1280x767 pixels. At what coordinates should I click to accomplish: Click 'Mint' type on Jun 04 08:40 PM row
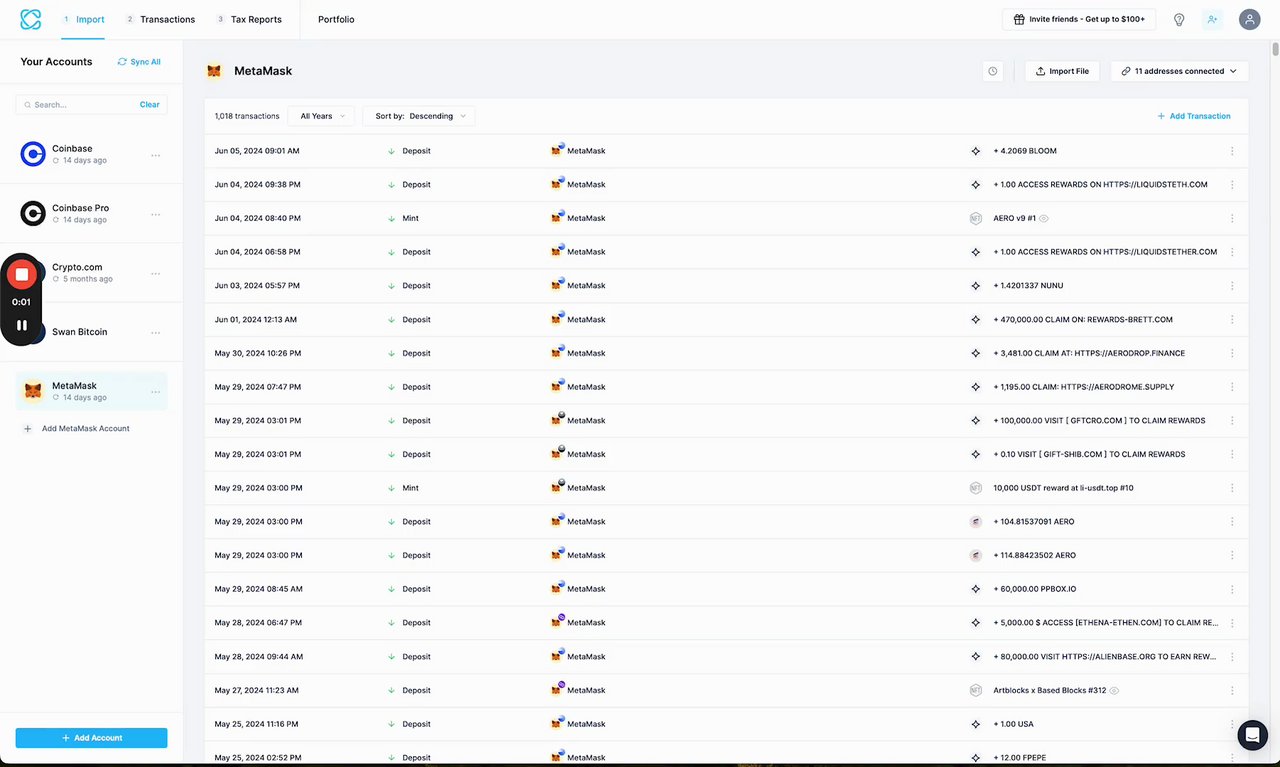[x=410, y=218]
